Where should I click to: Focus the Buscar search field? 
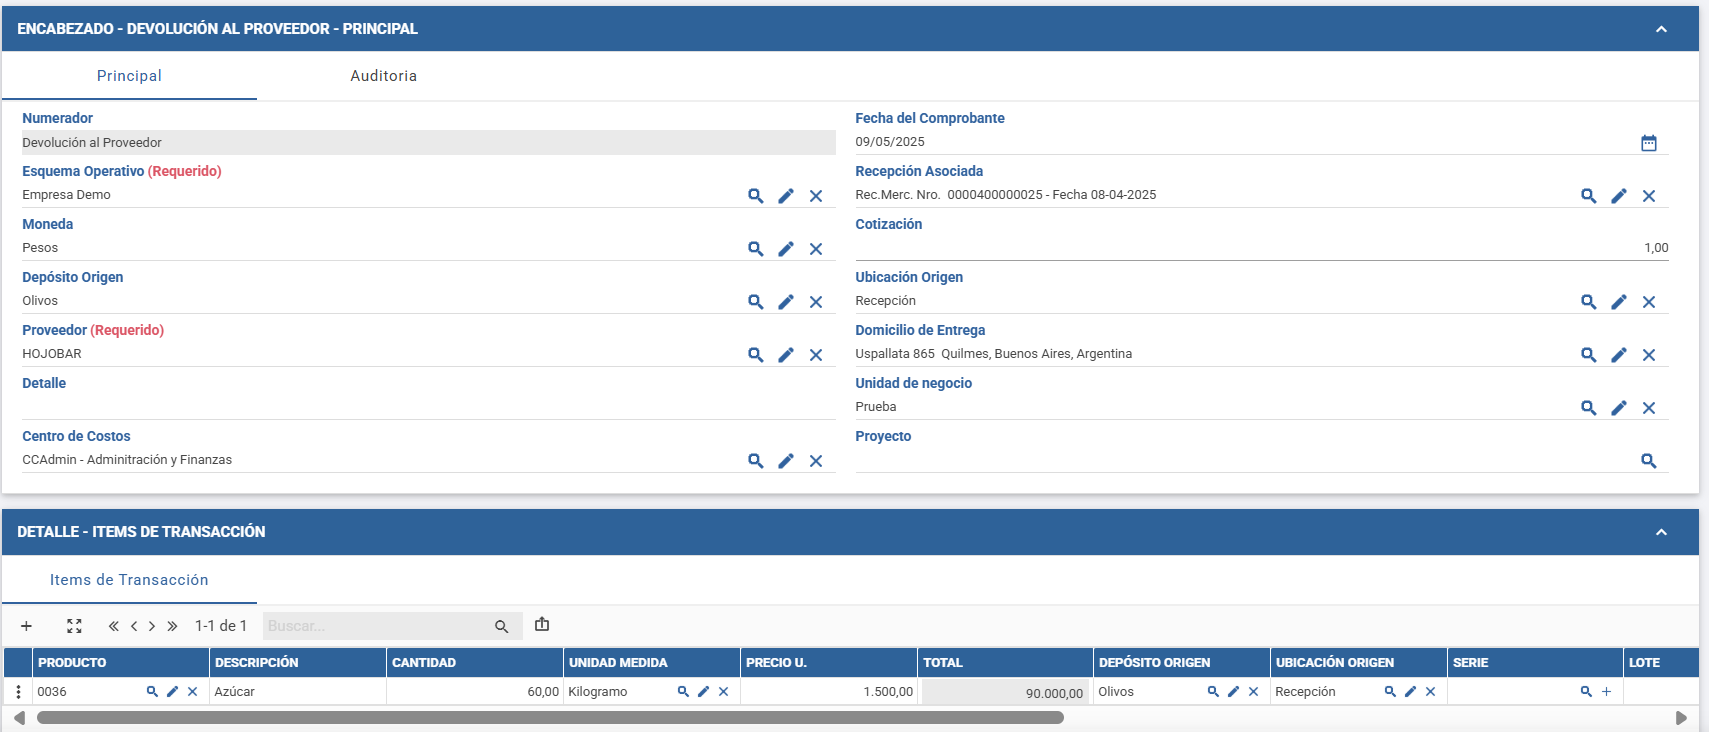coord(376,626)
